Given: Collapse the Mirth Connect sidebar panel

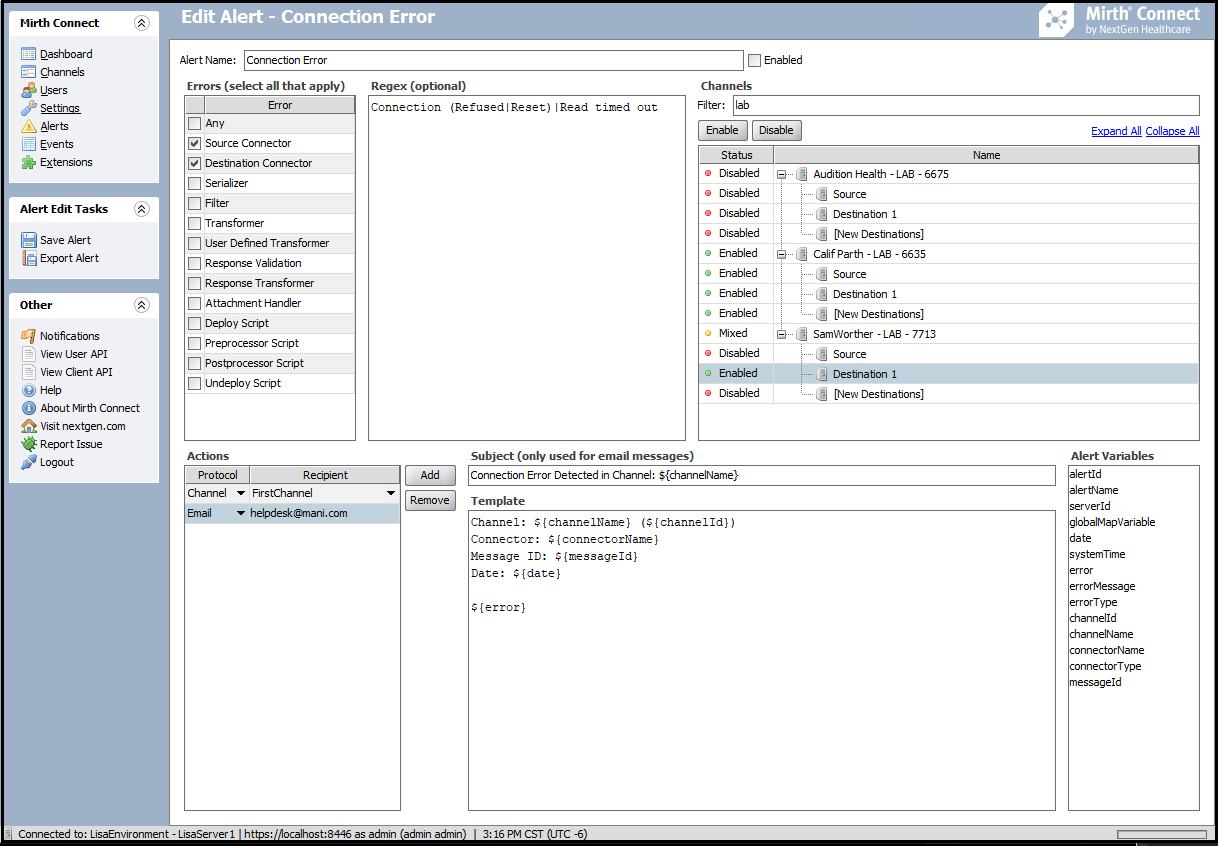Looking at the screenshot, I should [142, 23].
